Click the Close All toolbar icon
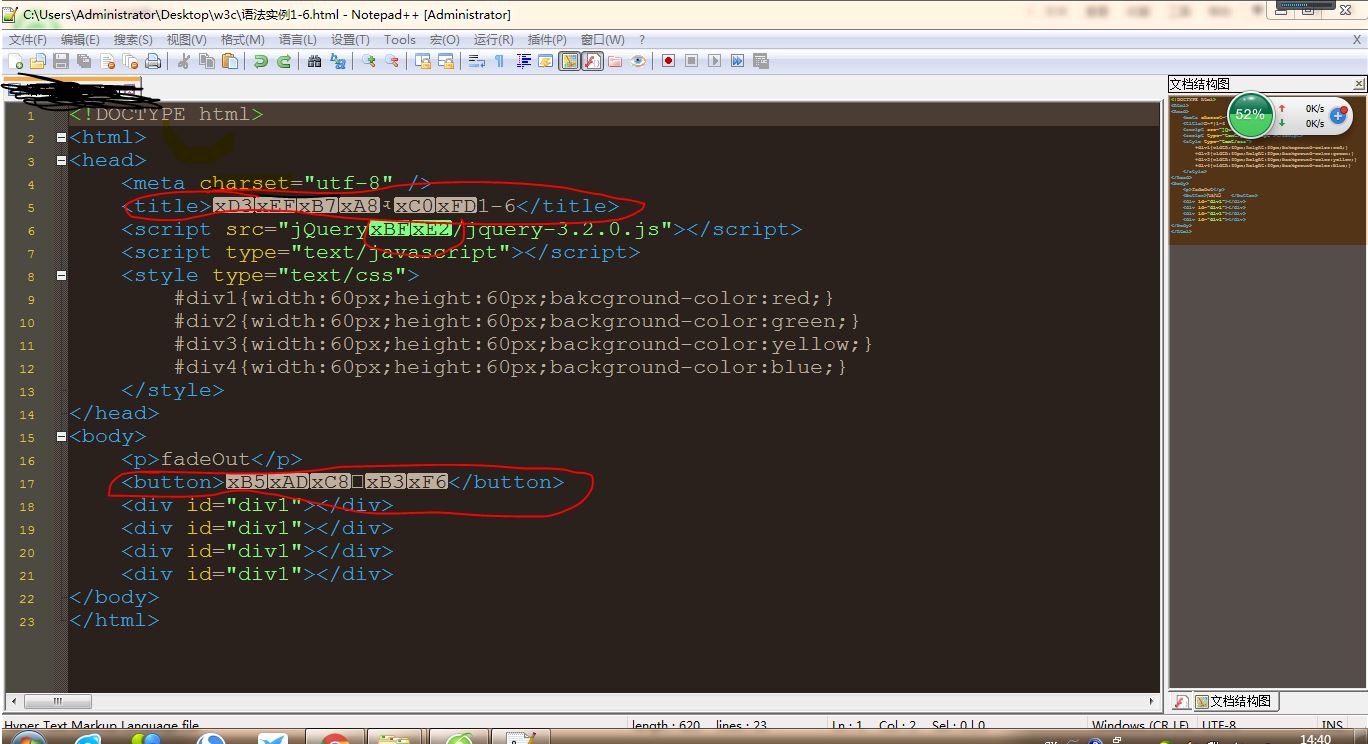 pyautogui.click(x=130, y=61)
